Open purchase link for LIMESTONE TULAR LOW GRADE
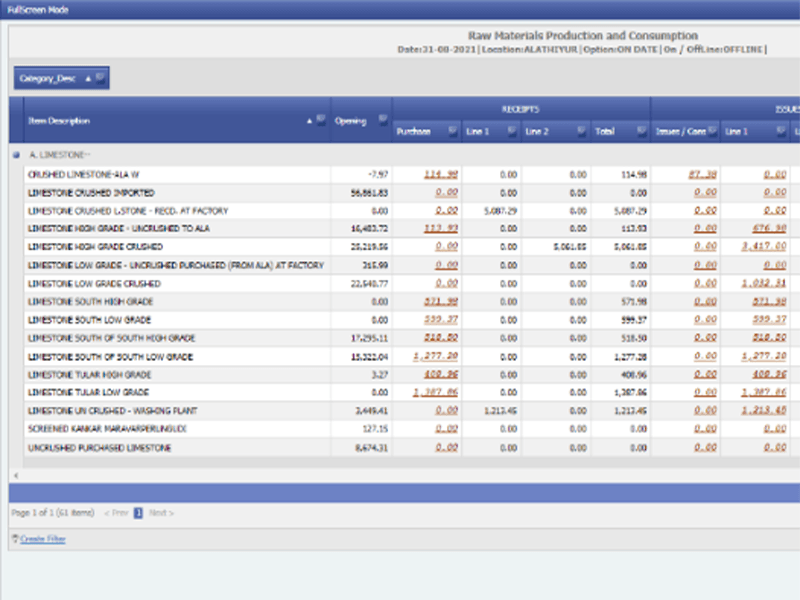800x600 pixels. tap(435, 392)
